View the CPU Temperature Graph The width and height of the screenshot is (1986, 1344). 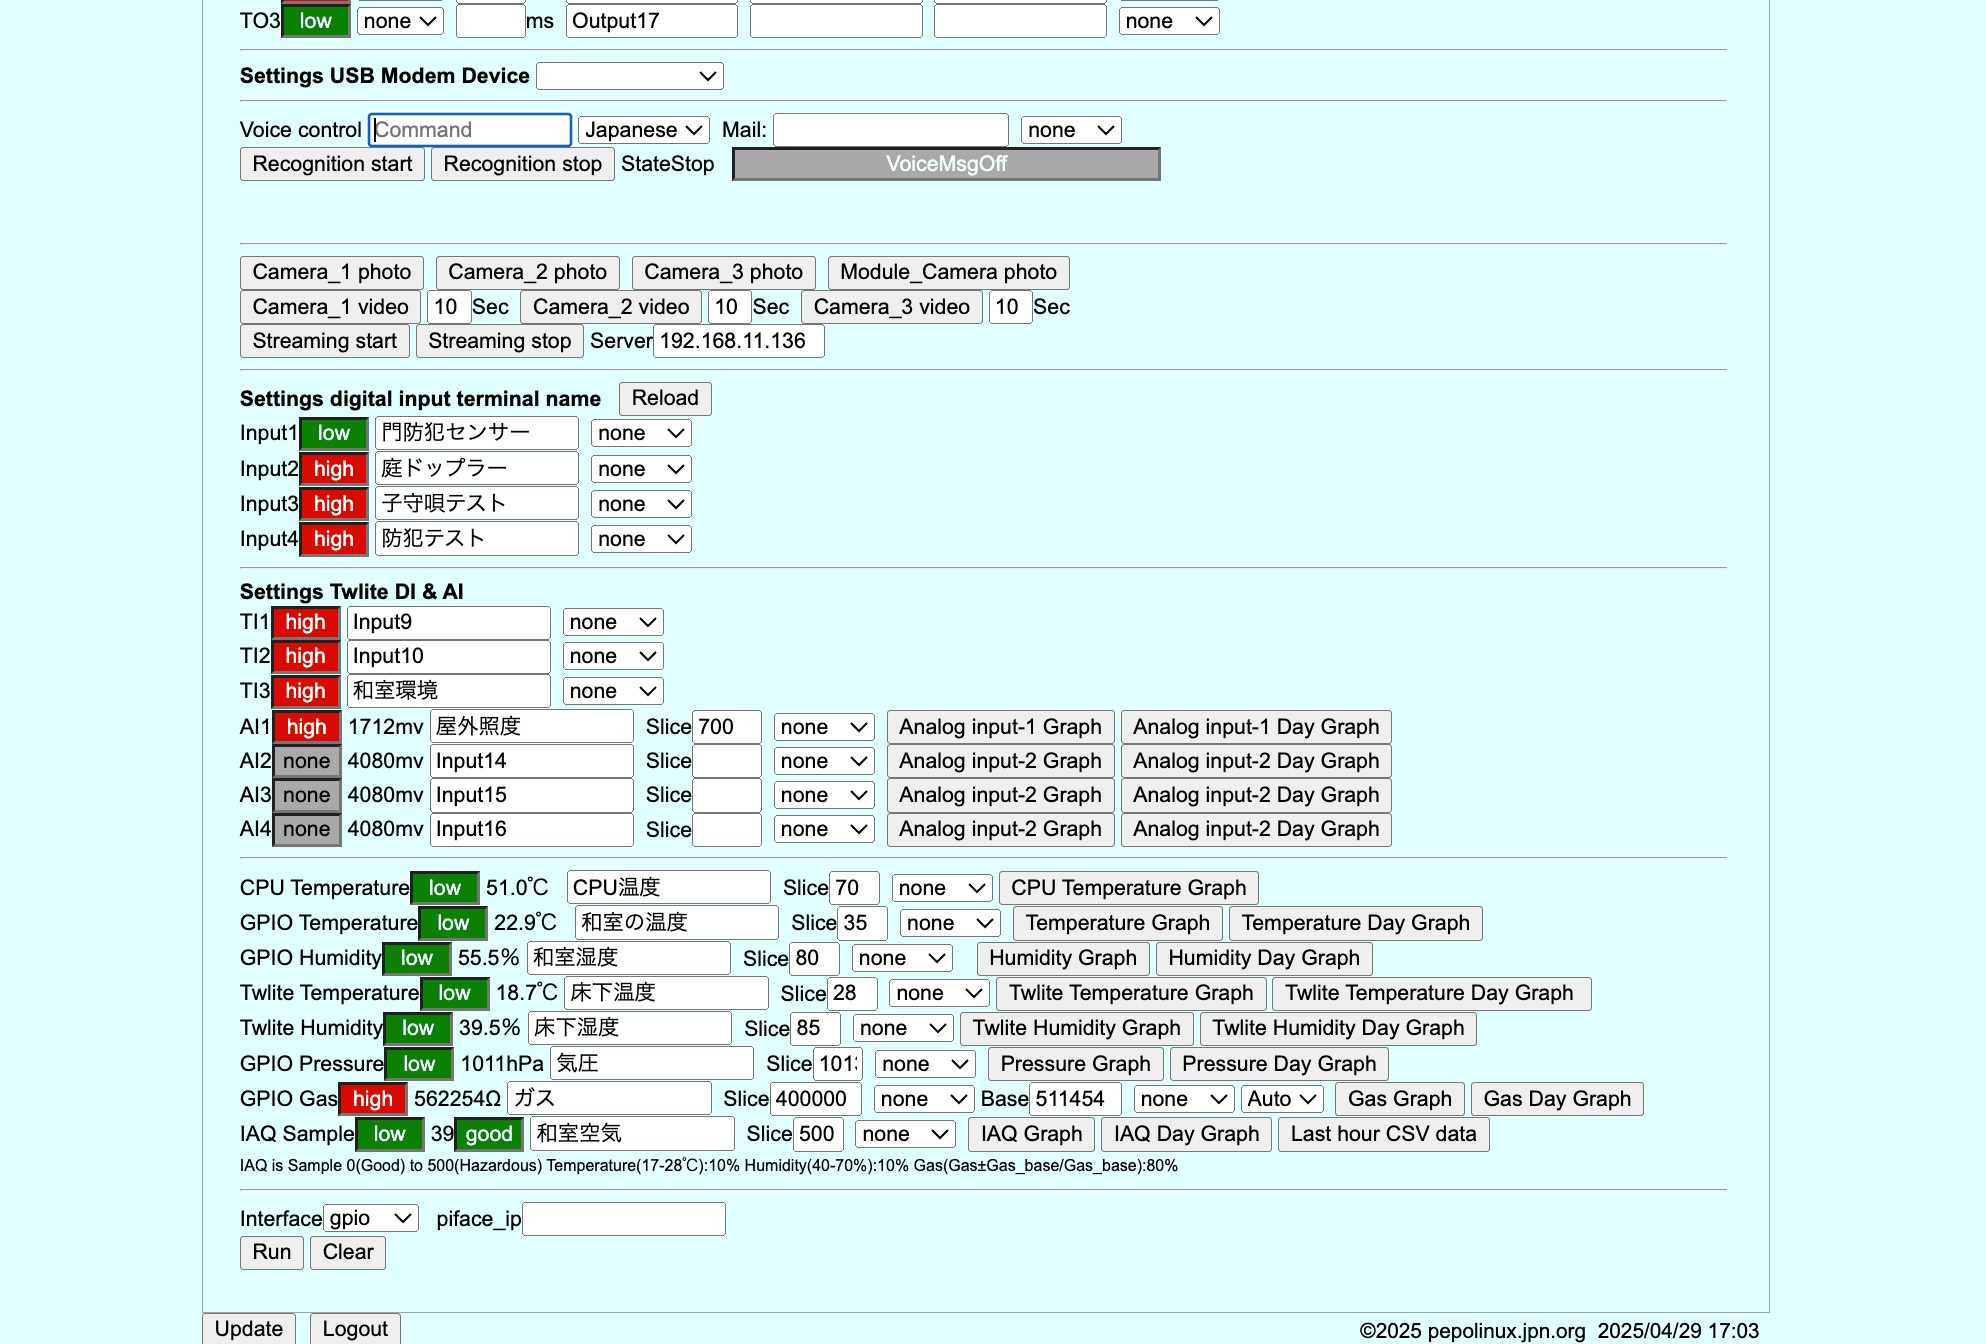[1127, 888]
